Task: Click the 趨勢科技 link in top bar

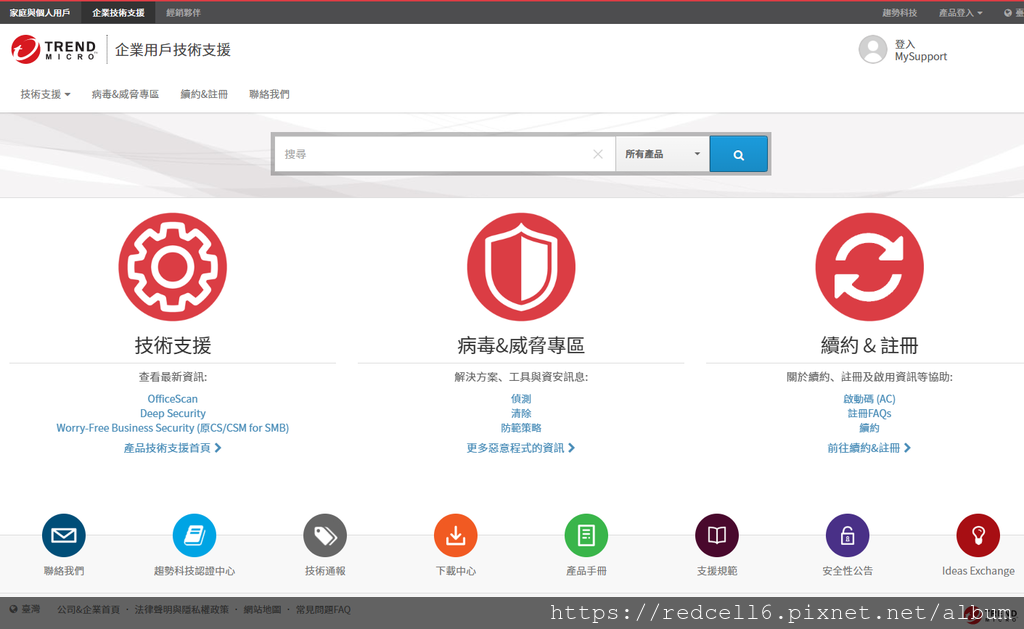Action: click(899, 12)
